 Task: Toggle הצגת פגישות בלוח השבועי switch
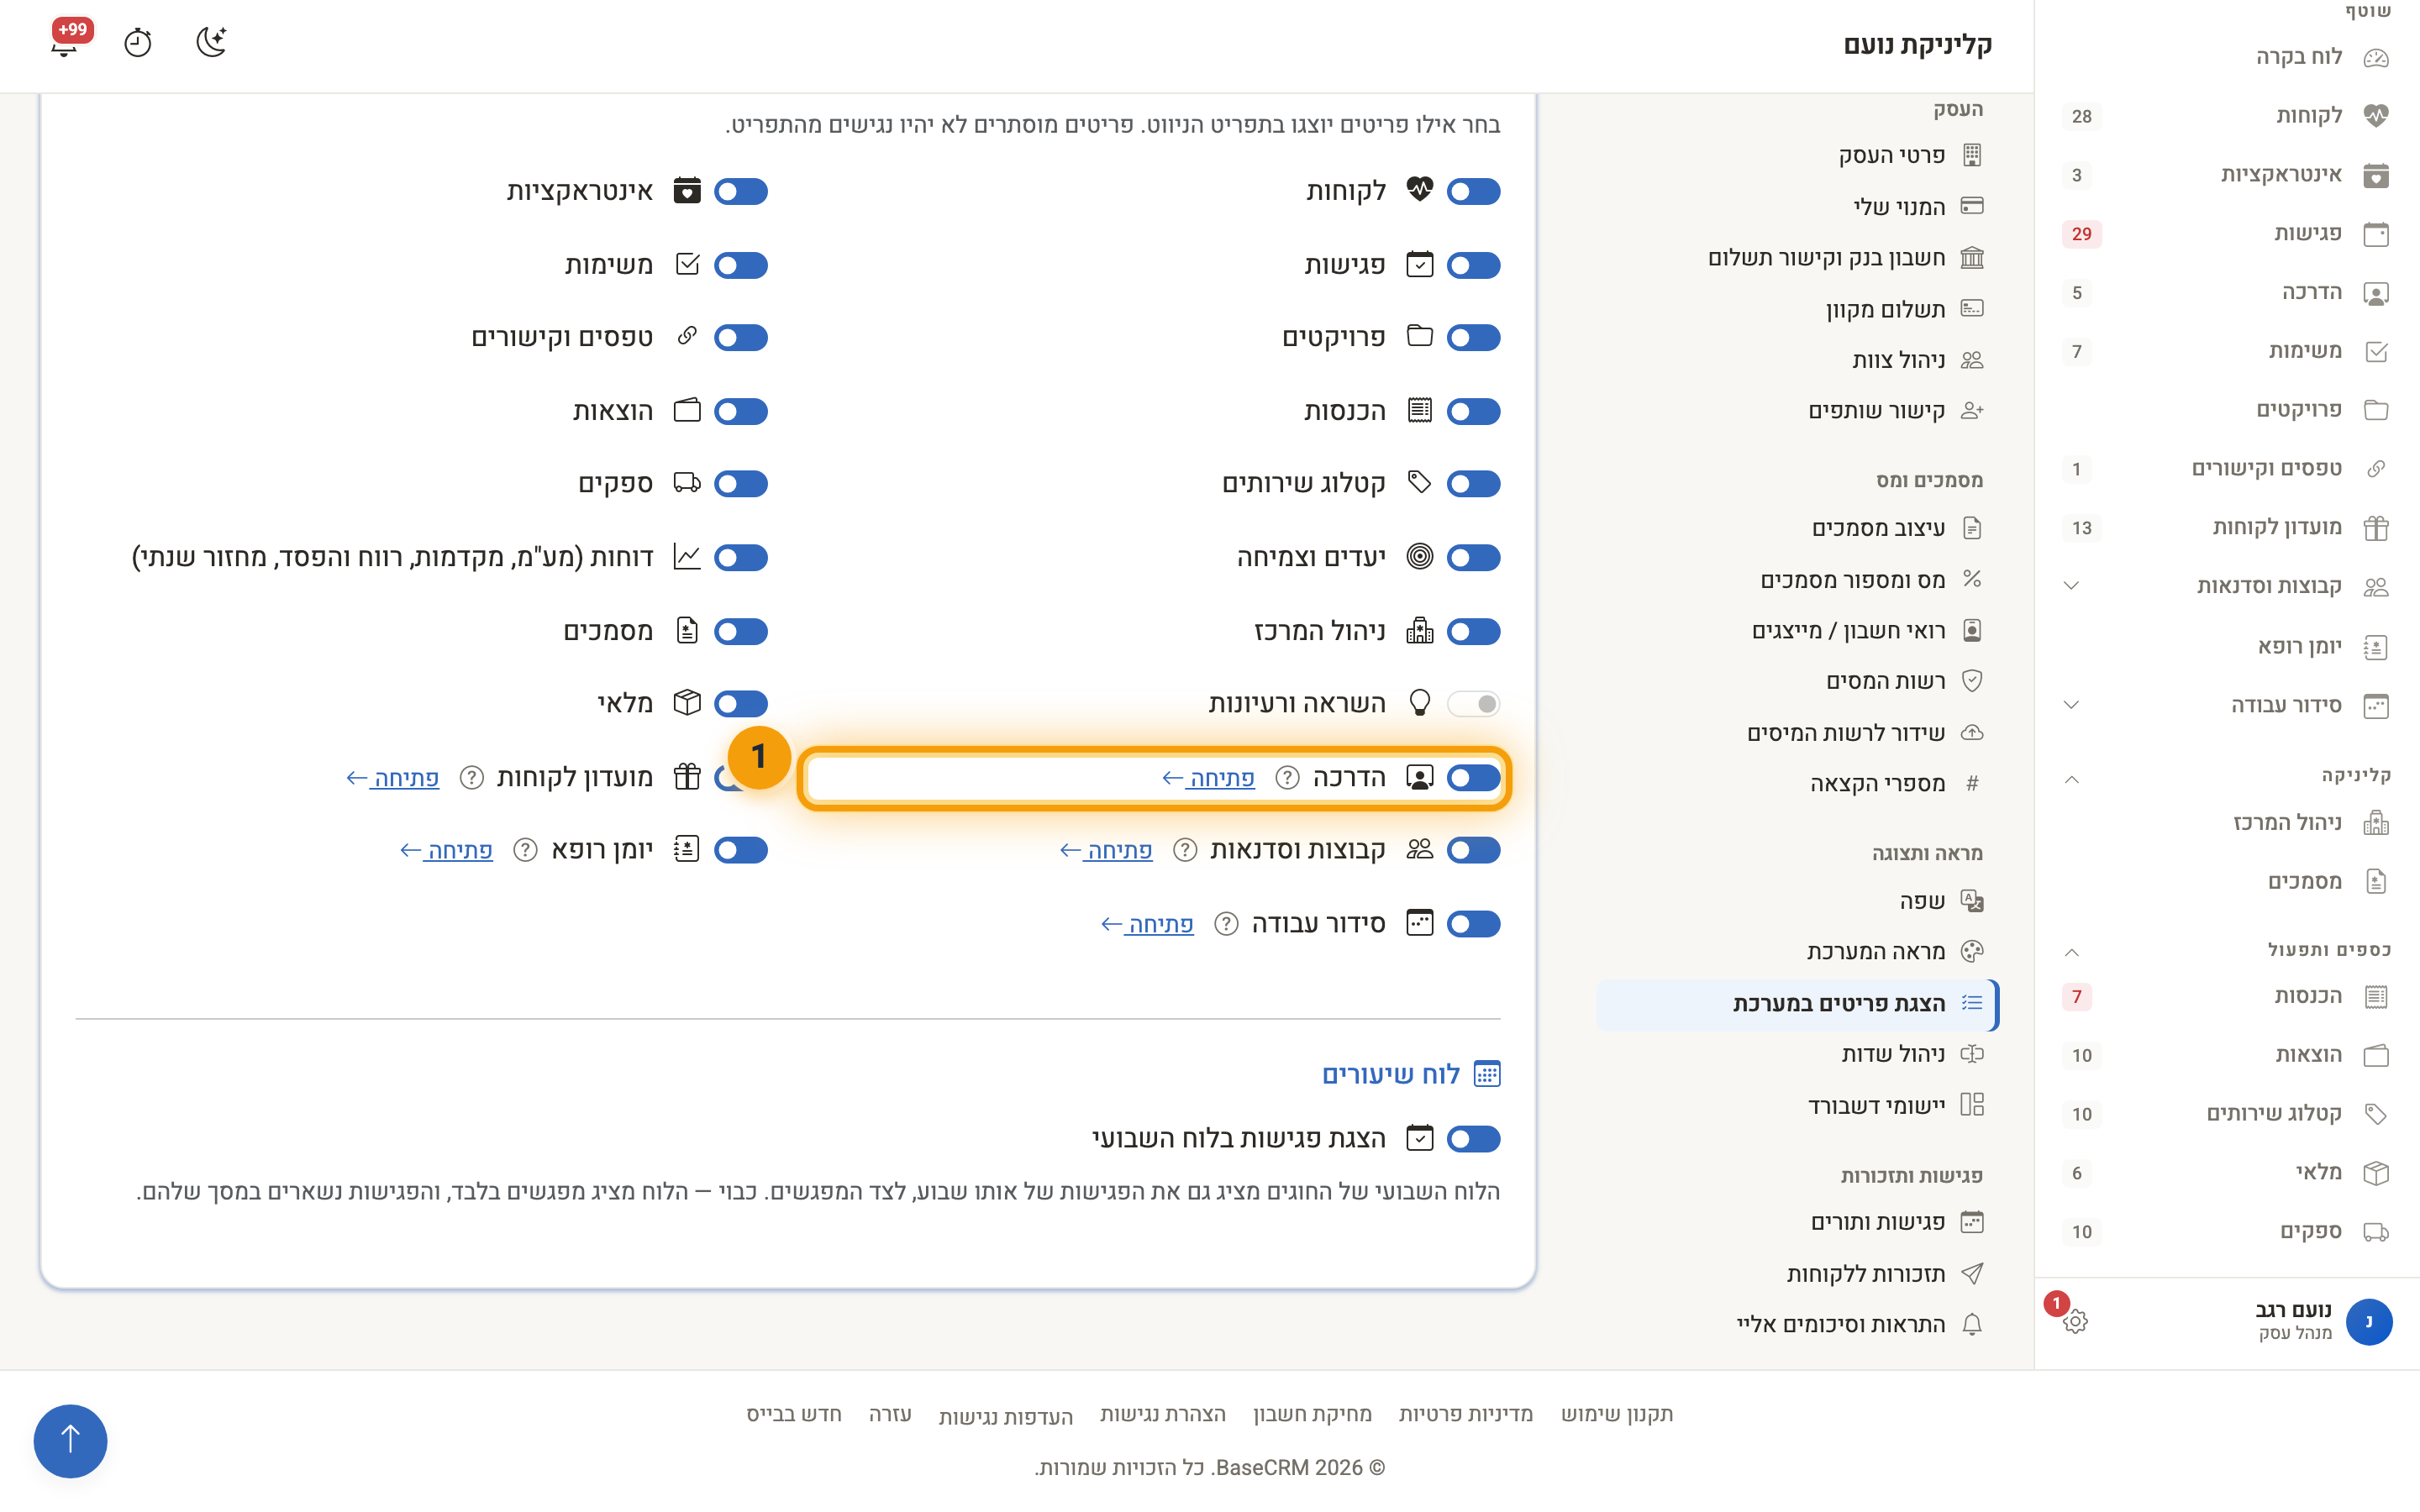[x=1473, y=1138]
